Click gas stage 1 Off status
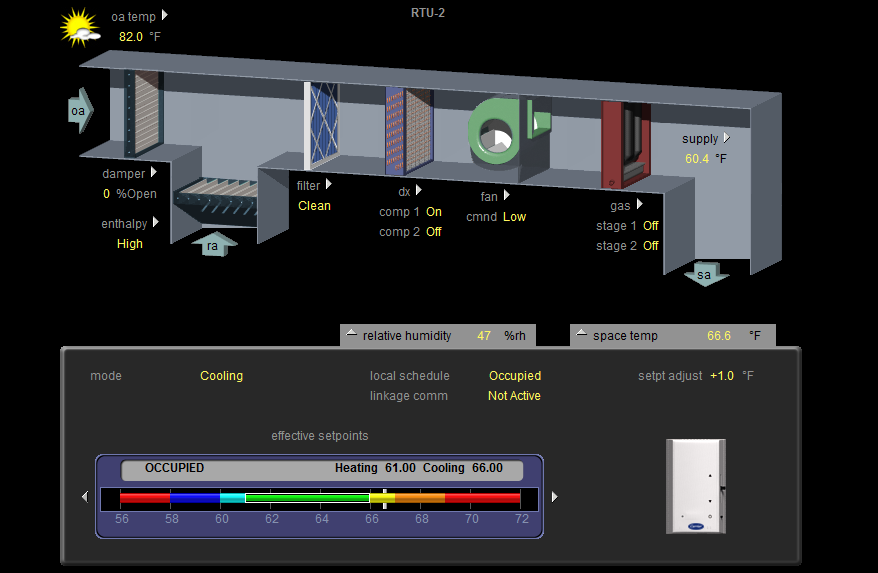This screenshot has width=878, height=573. [651, 226]
